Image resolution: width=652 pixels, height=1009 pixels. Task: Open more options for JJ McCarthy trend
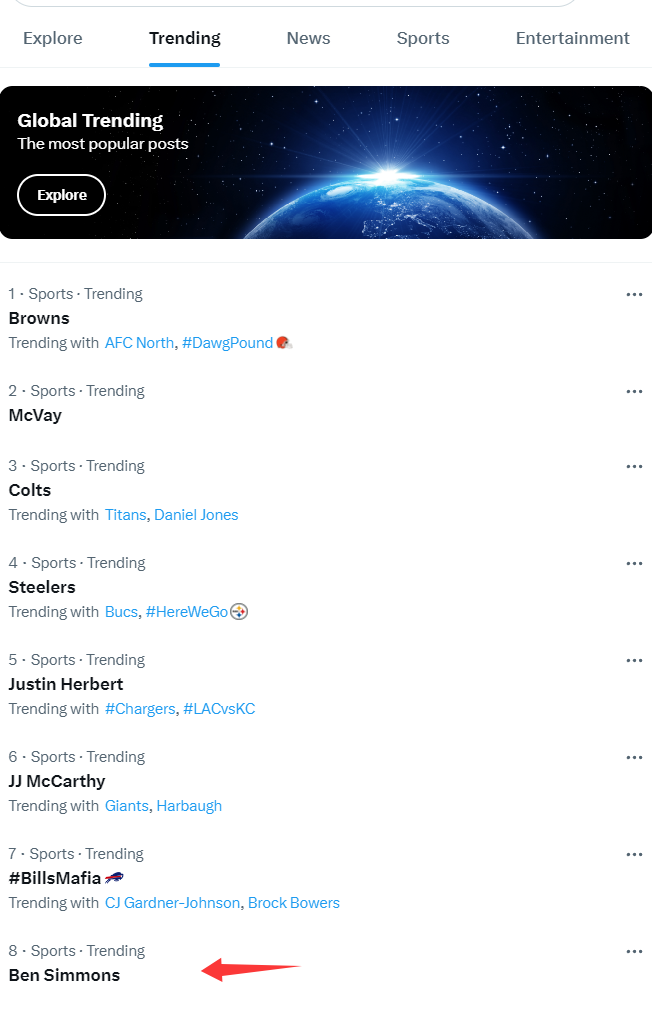pyautogui.click(x=634, y=758)
